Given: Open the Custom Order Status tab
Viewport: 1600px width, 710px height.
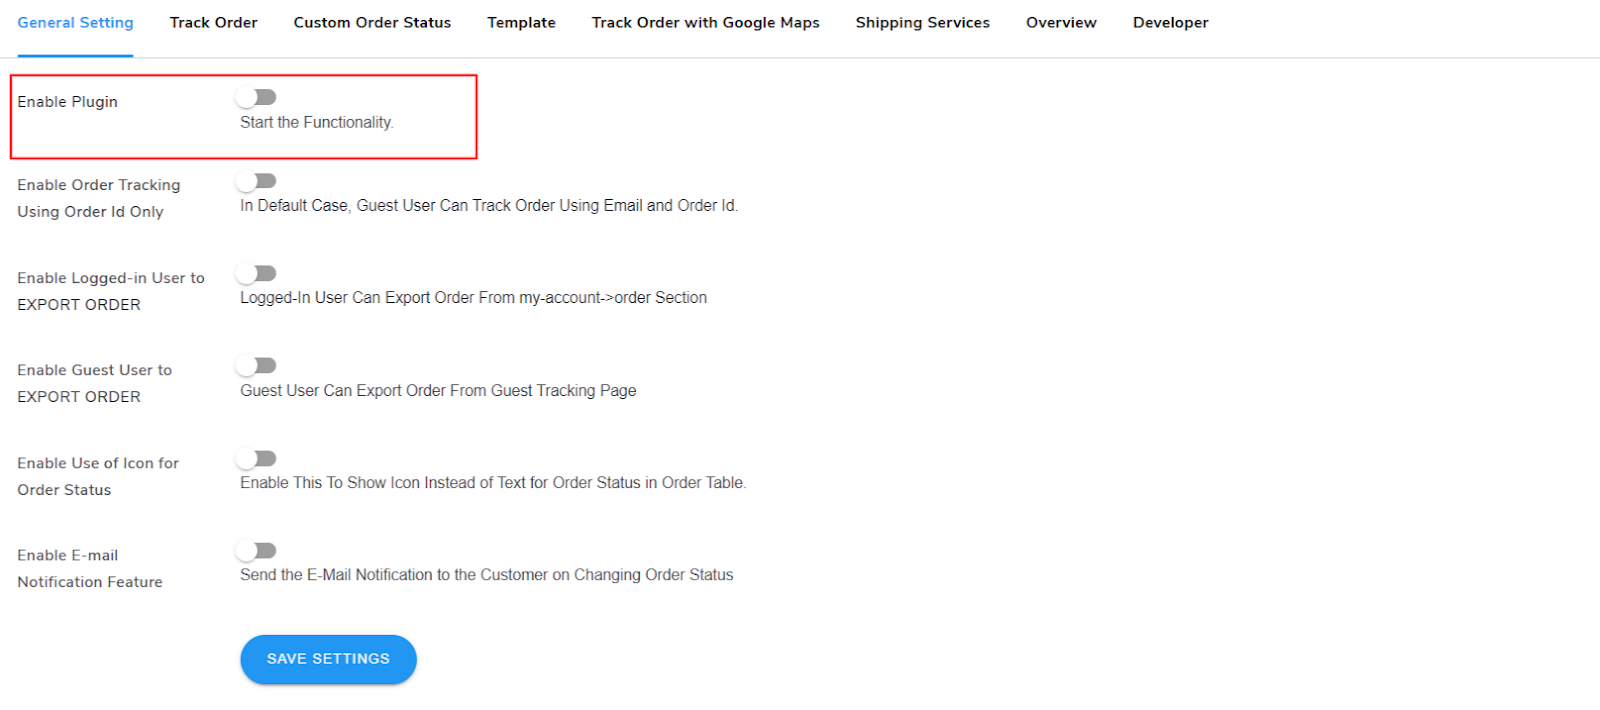Looking at the screenshot, I should [x=372, y=22].
